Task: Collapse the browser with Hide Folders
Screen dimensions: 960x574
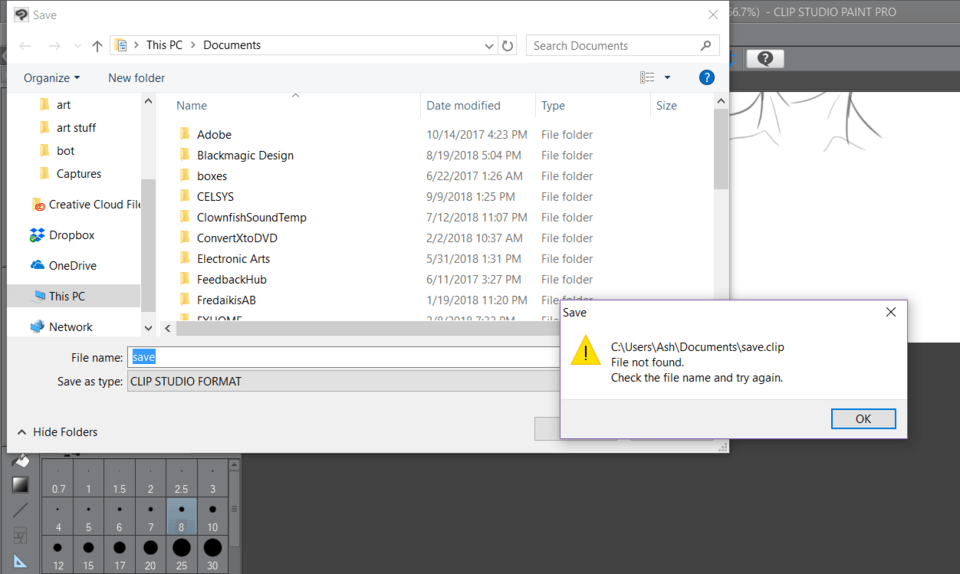Action: coord(57,432)
